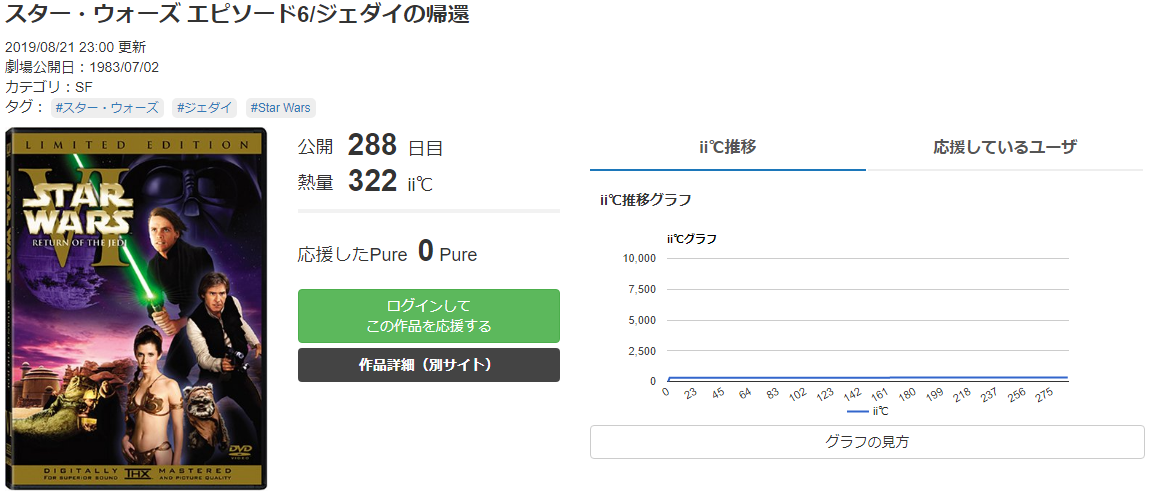Click the ii℃グラフ chart title
This screenshot has height=499, width=1158.
point(691,238)
